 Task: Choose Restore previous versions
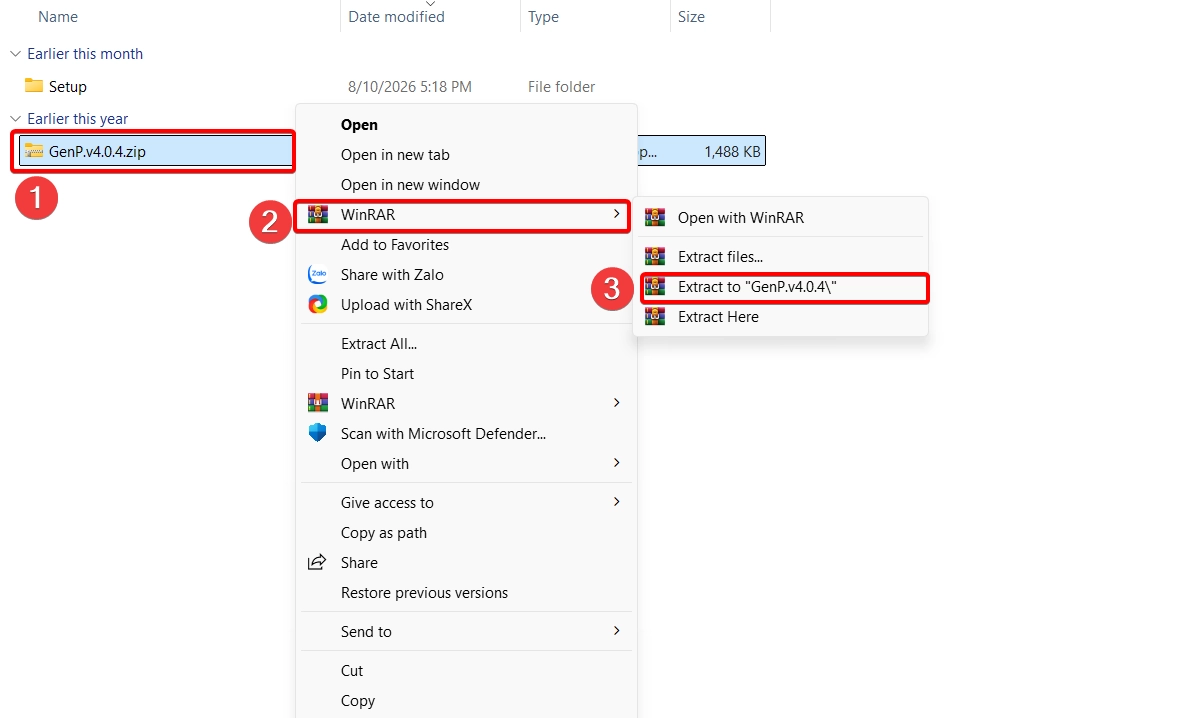[424, 593]
